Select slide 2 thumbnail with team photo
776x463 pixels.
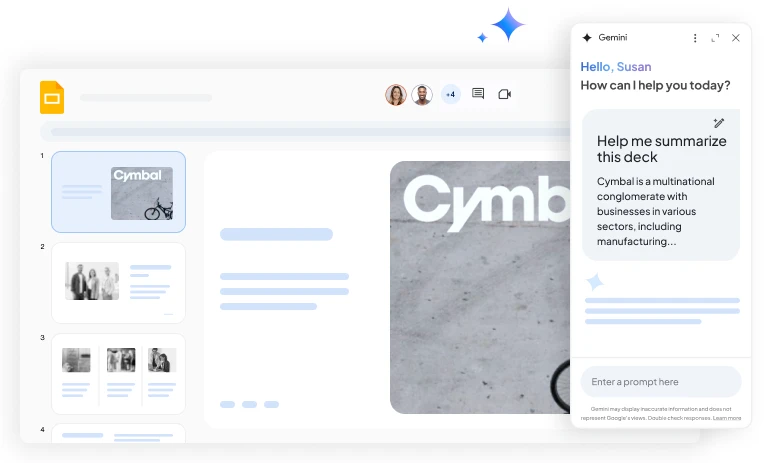pos(118,283)
